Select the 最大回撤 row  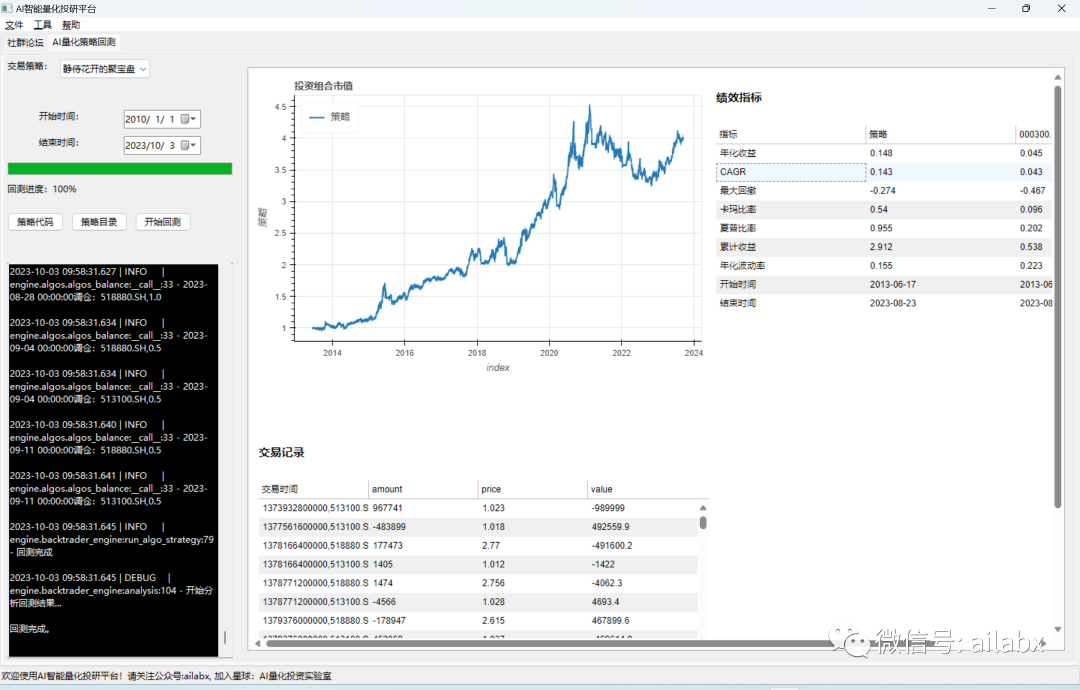coord(884,191)
